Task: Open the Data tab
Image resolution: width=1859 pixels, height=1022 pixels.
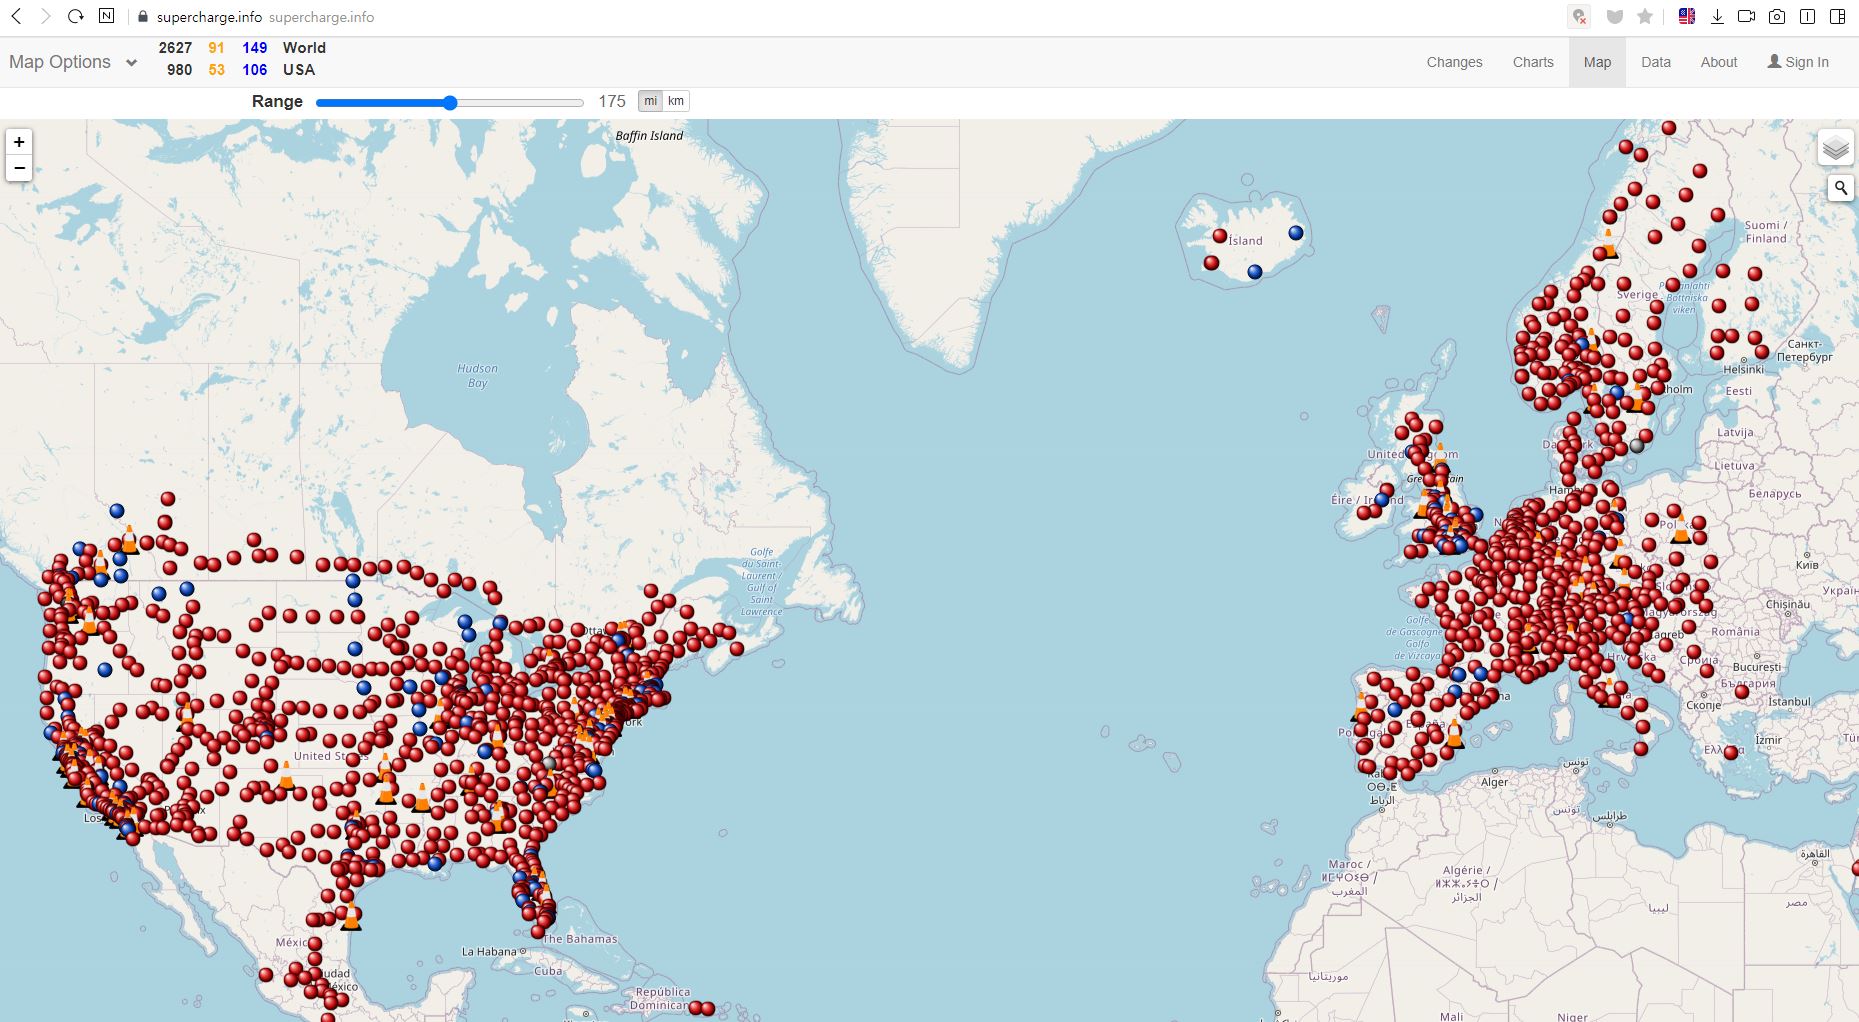Action: 1656,62
